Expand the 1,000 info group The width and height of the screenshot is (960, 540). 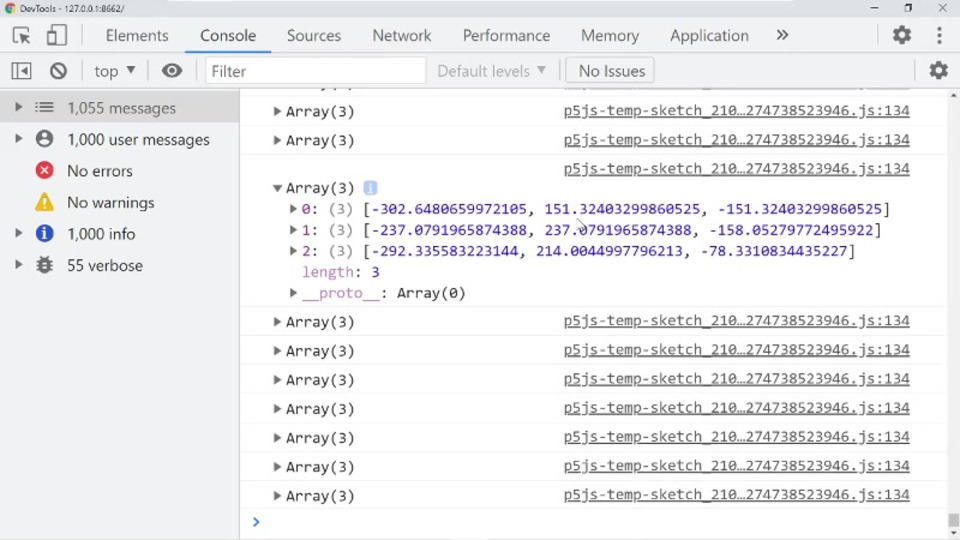tap(18, 233)
